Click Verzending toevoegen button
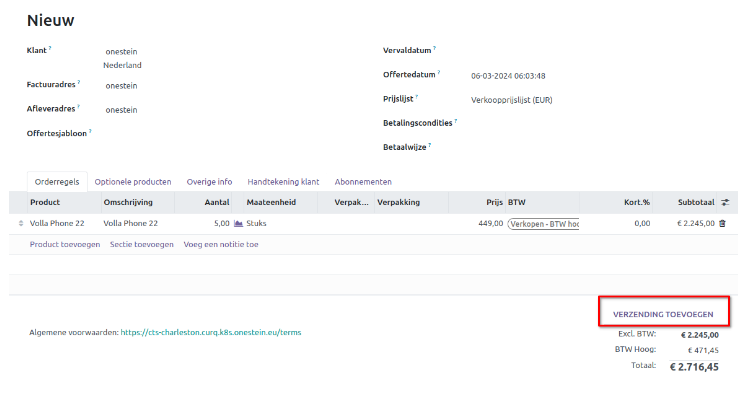 pos(663,314)
